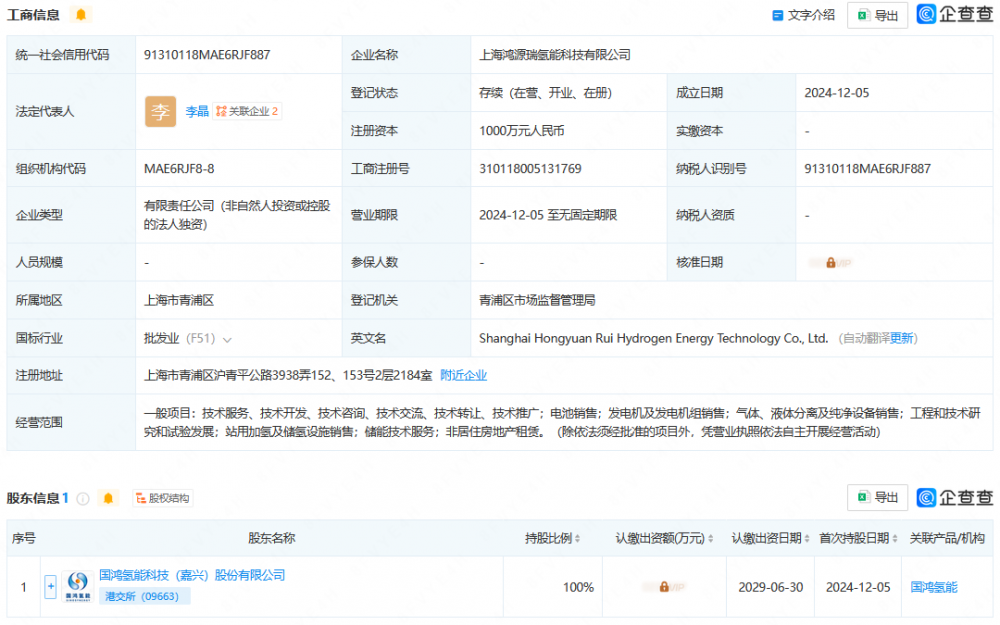This screenshot has height=625, width=1000.
Task: Click the 工商信息 section heading
Action: click(33, 15)
